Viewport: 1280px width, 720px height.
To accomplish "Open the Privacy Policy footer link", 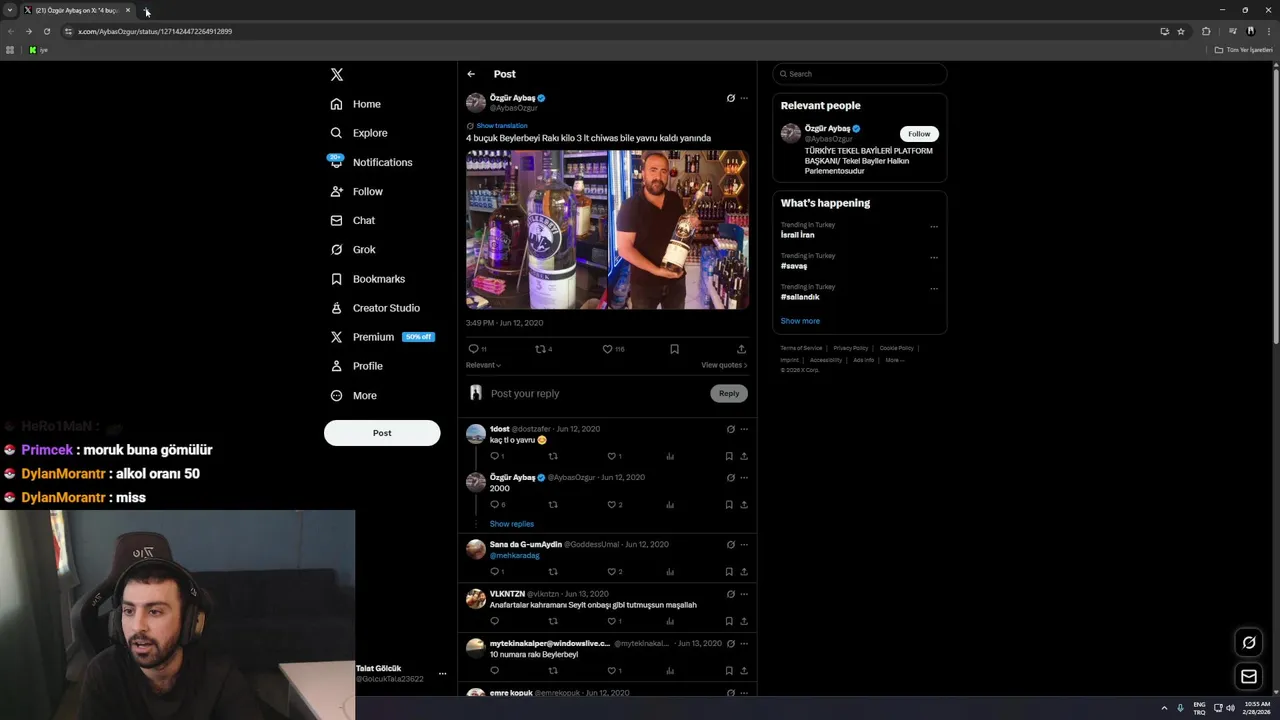I will (x=850, y=348).
